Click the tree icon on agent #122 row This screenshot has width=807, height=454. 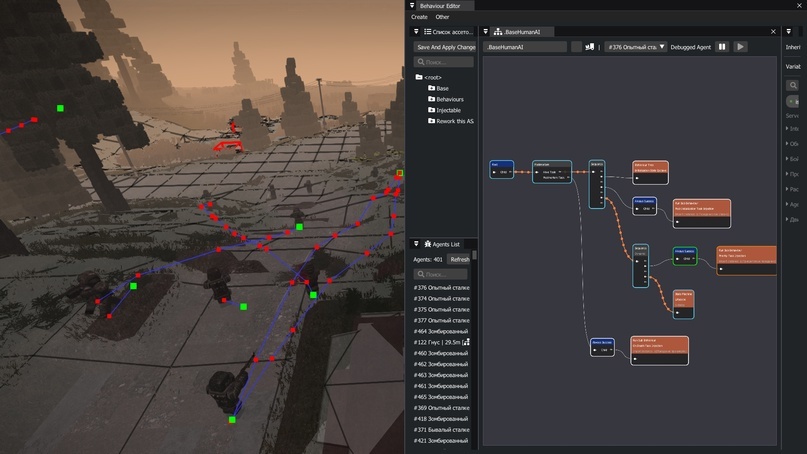[466, 342]
